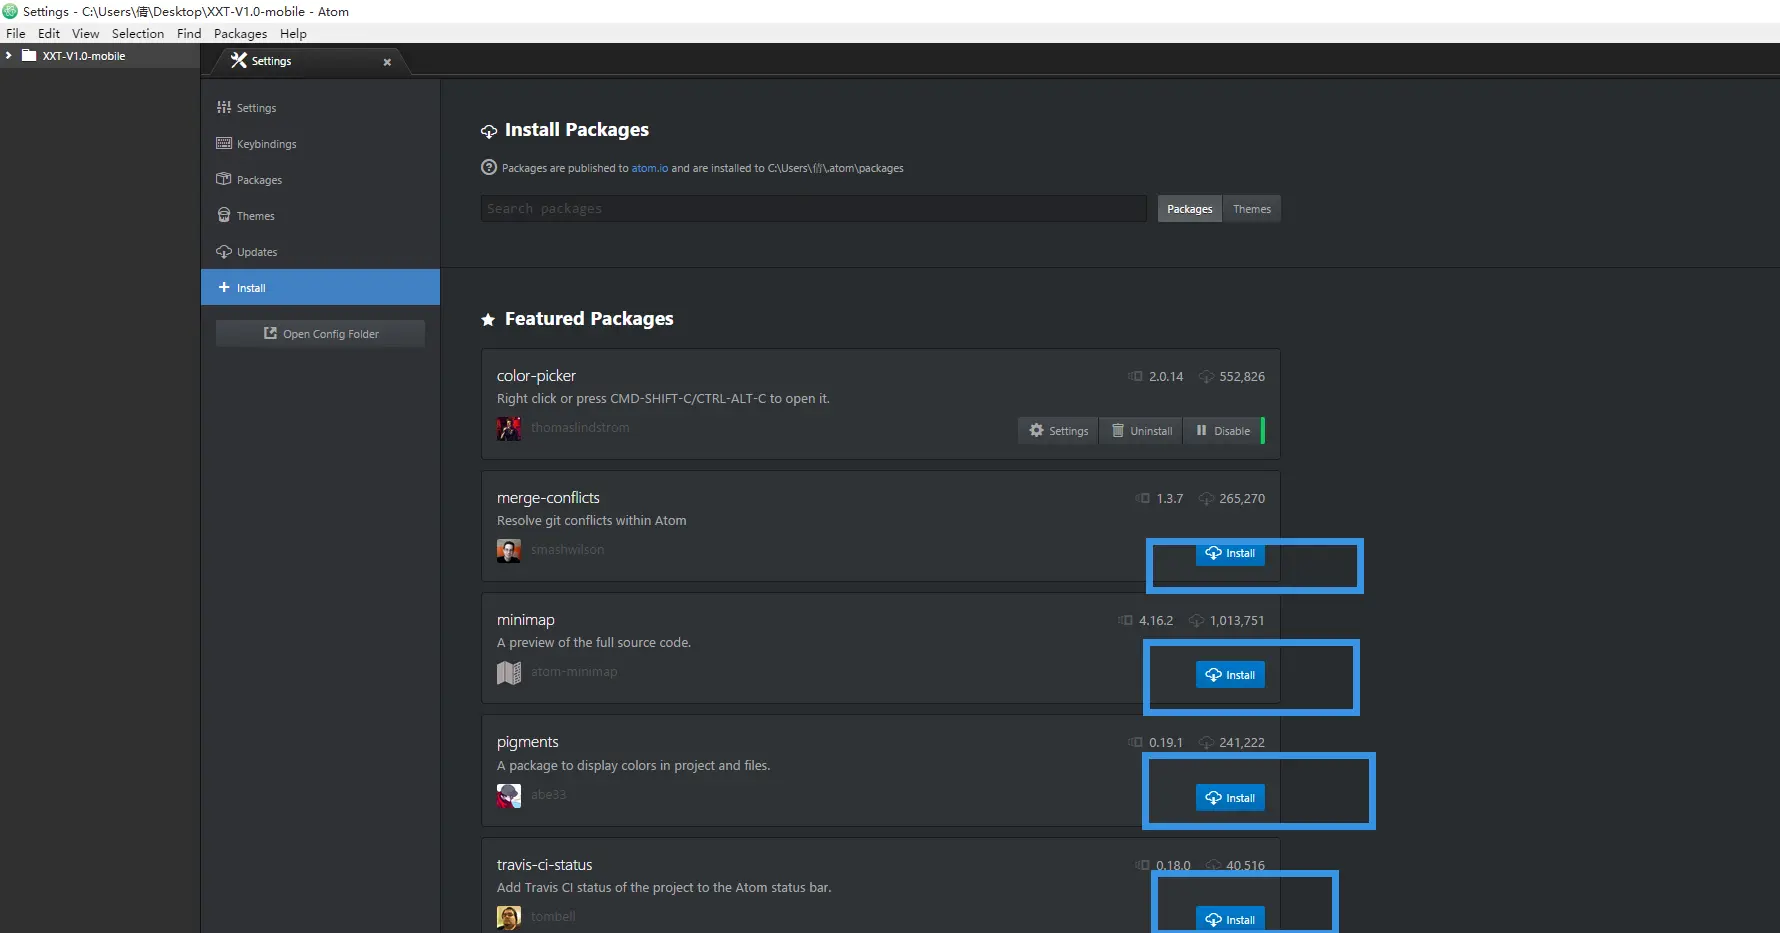The image size is (1780, 933).
Task: Click the atom-minimap author avatar
Action: (x=509, y=673)
